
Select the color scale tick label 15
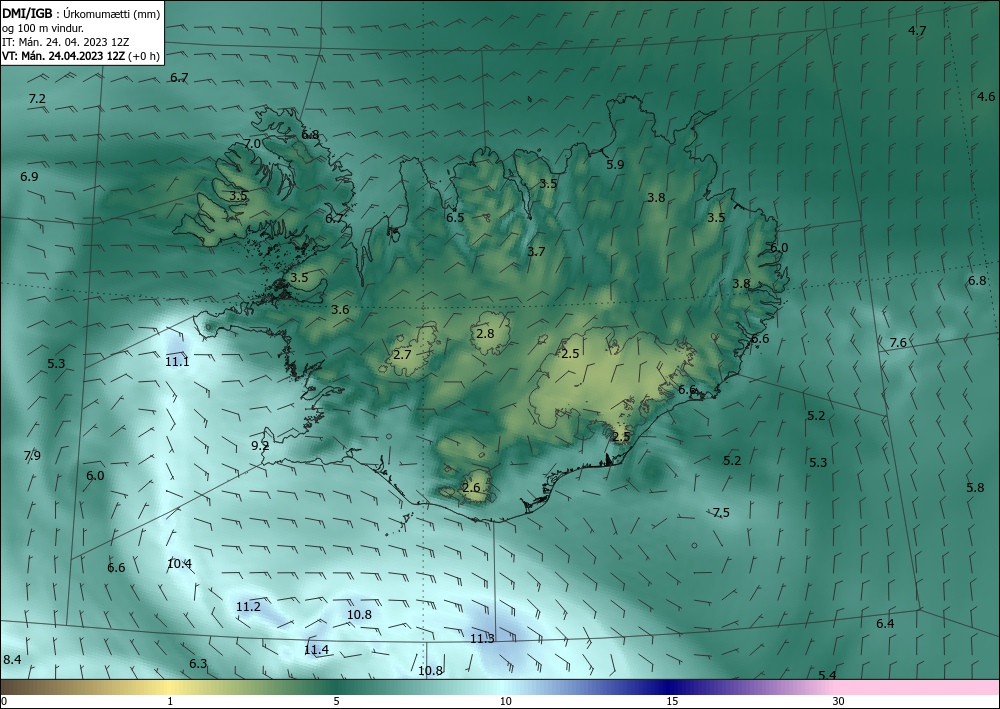click(x=672, y=702)
